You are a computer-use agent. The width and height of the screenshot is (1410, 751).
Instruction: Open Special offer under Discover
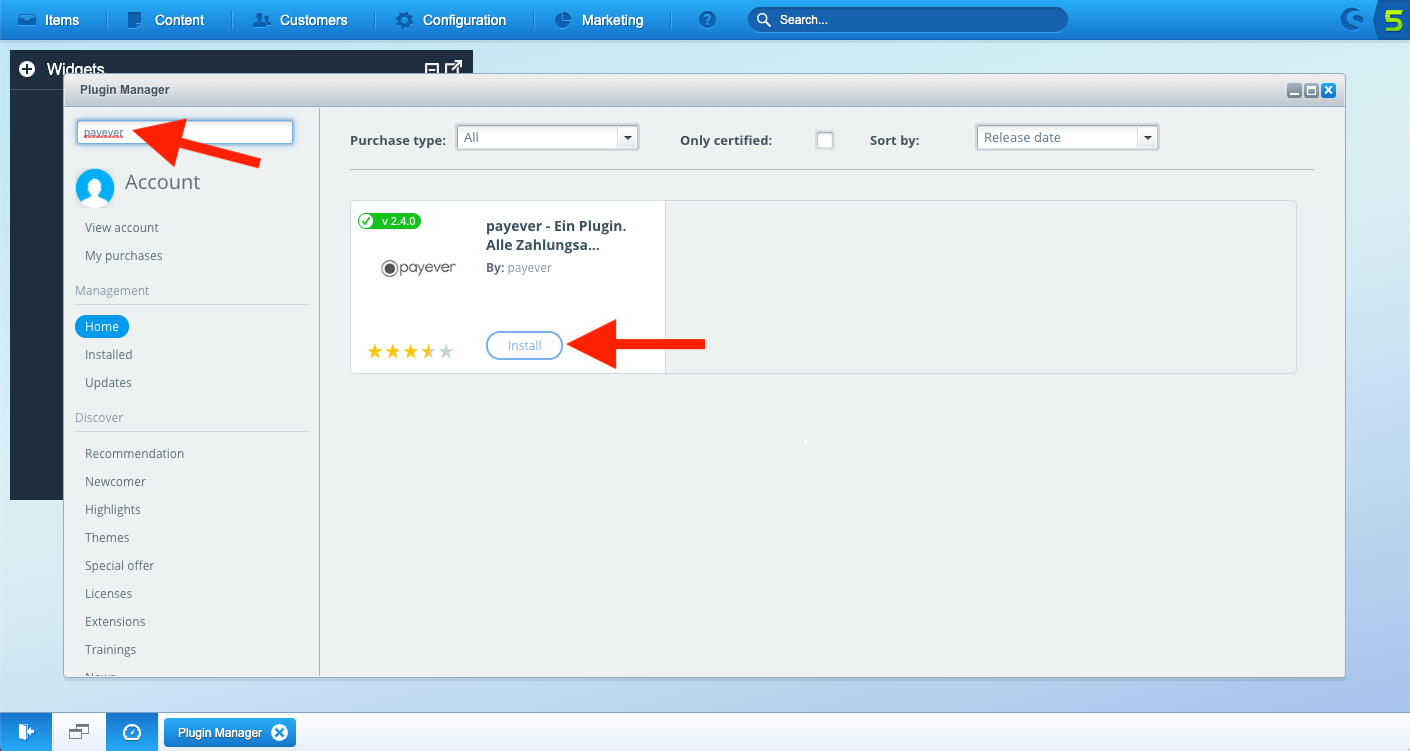(x=120, y=566)
